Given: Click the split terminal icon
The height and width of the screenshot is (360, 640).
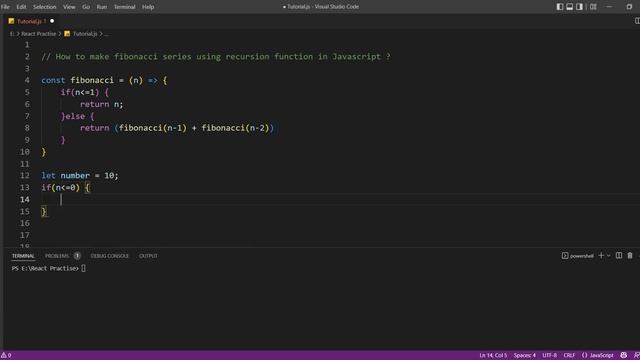Looking at the screenshot, I should (619, 256).
